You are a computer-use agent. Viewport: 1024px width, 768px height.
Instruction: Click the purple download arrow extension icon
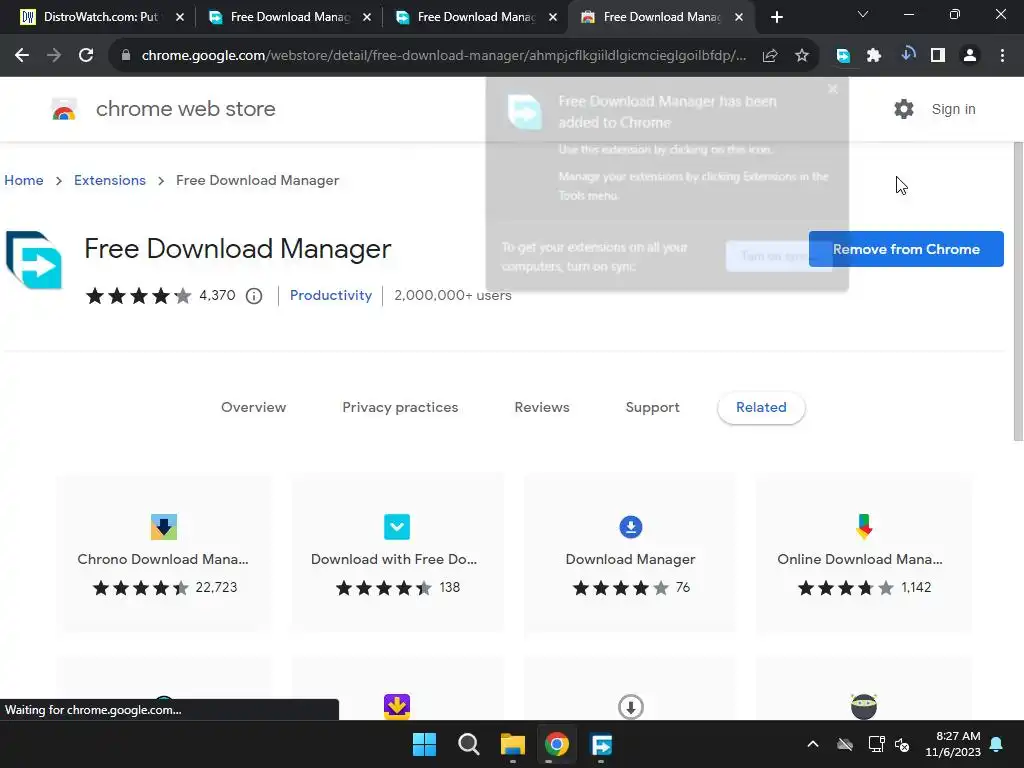pyautogui.click(x=397, y=706)
